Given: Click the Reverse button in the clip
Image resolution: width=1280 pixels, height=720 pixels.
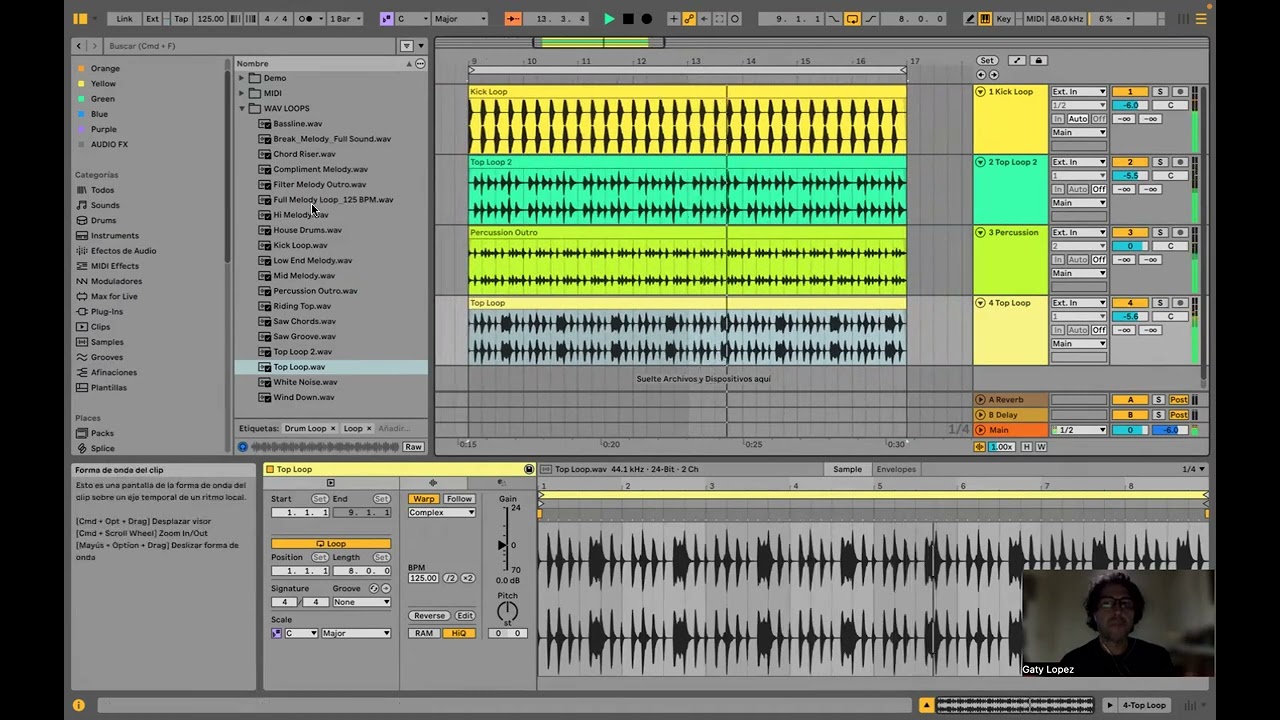Looking at the screenshot, I should (x=429, y=616).
